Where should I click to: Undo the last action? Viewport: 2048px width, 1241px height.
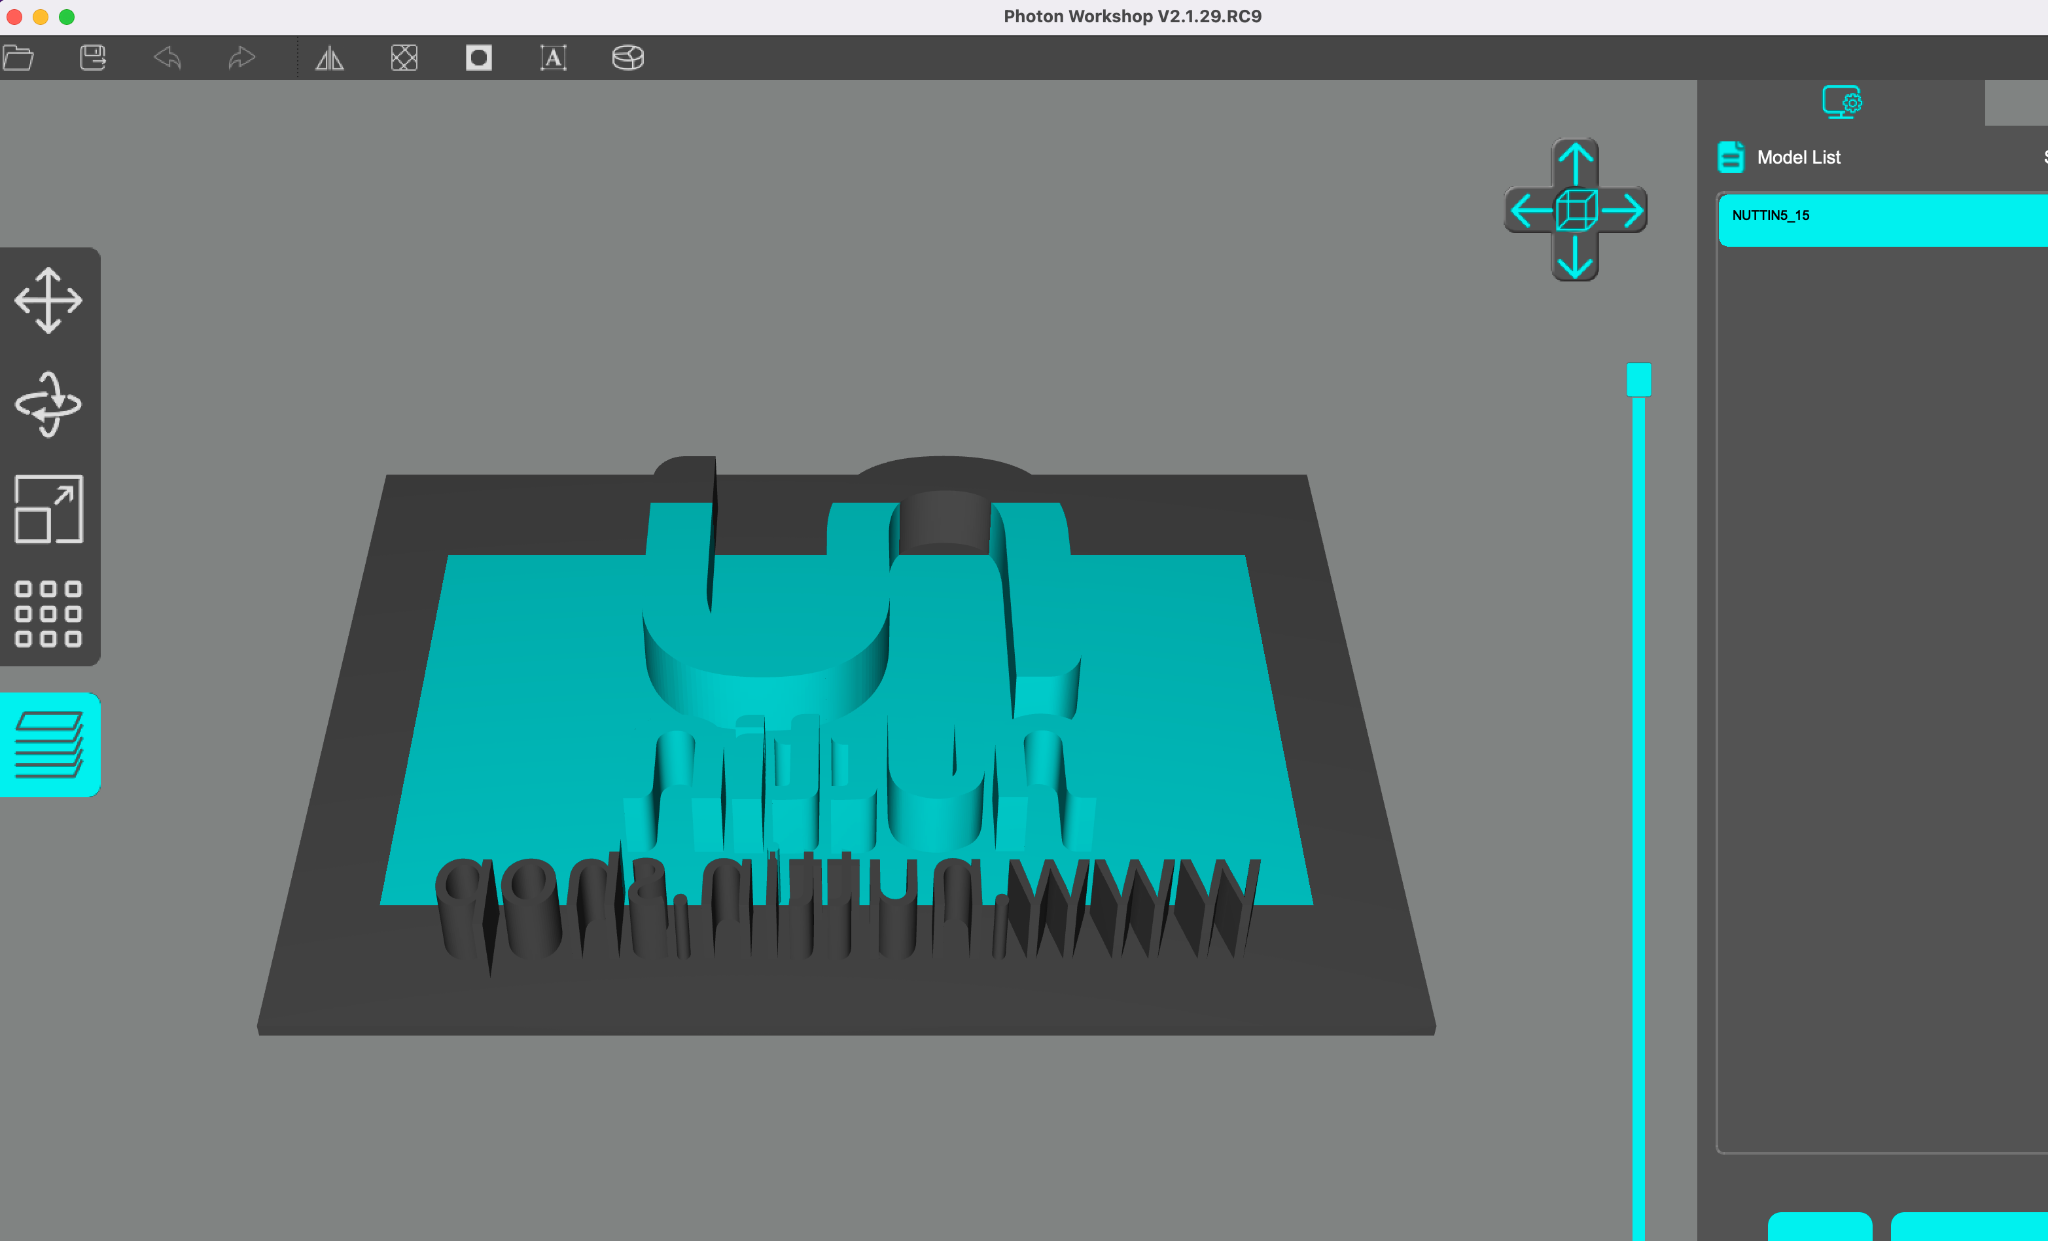coord(168,58)
